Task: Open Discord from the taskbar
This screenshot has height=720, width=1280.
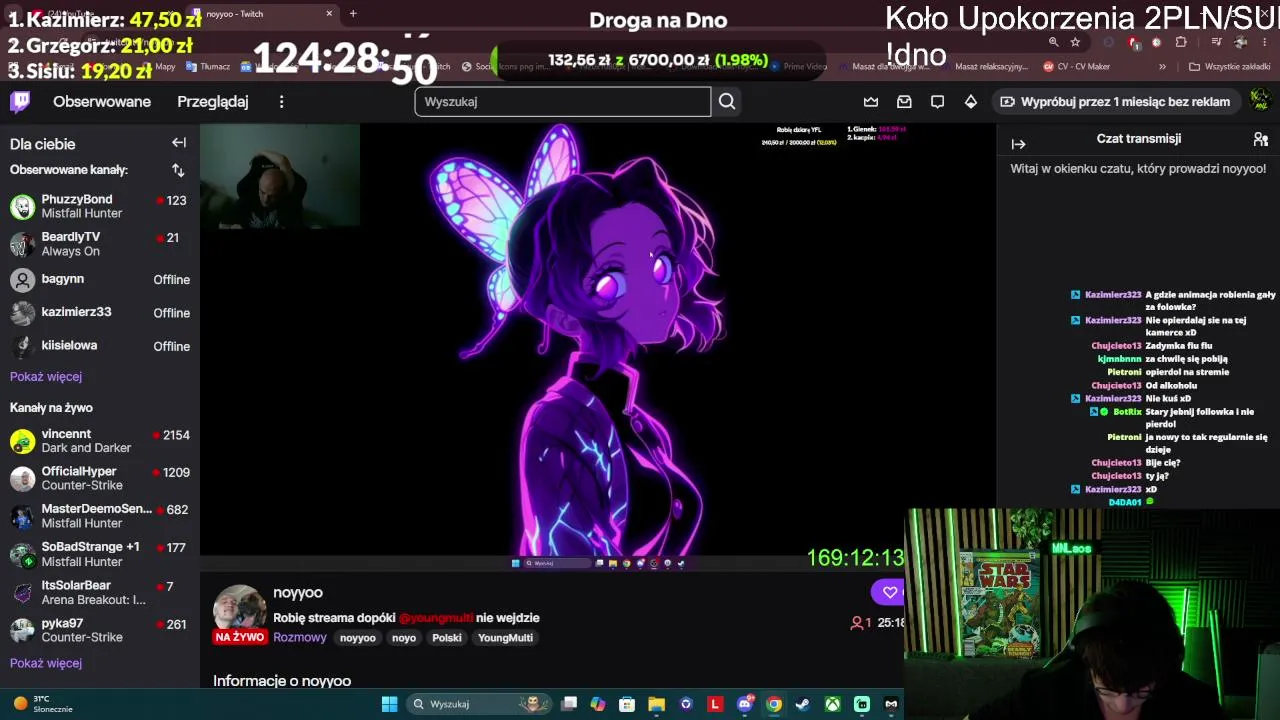Action: point(744,704)
